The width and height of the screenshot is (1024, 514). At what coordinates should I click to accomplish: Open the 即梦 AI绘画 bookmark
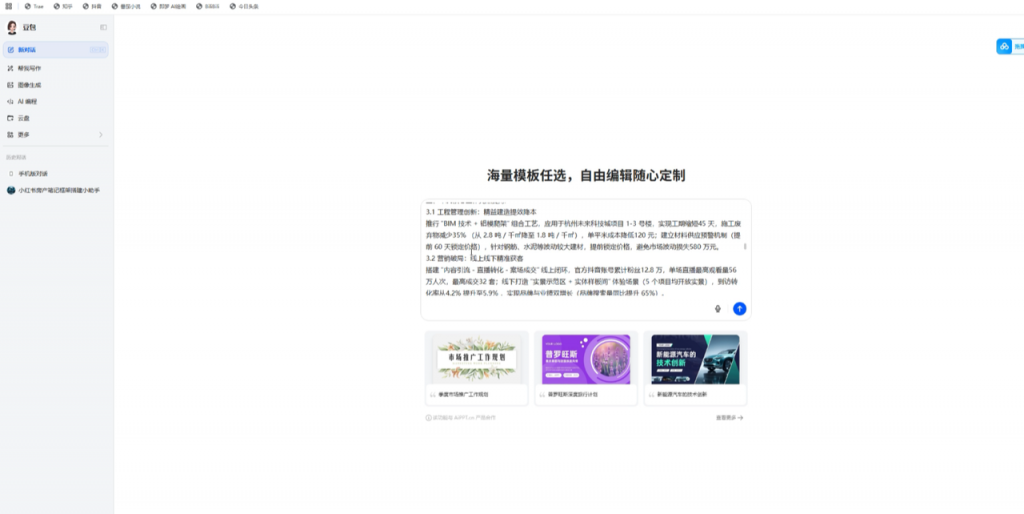point(168,6)
